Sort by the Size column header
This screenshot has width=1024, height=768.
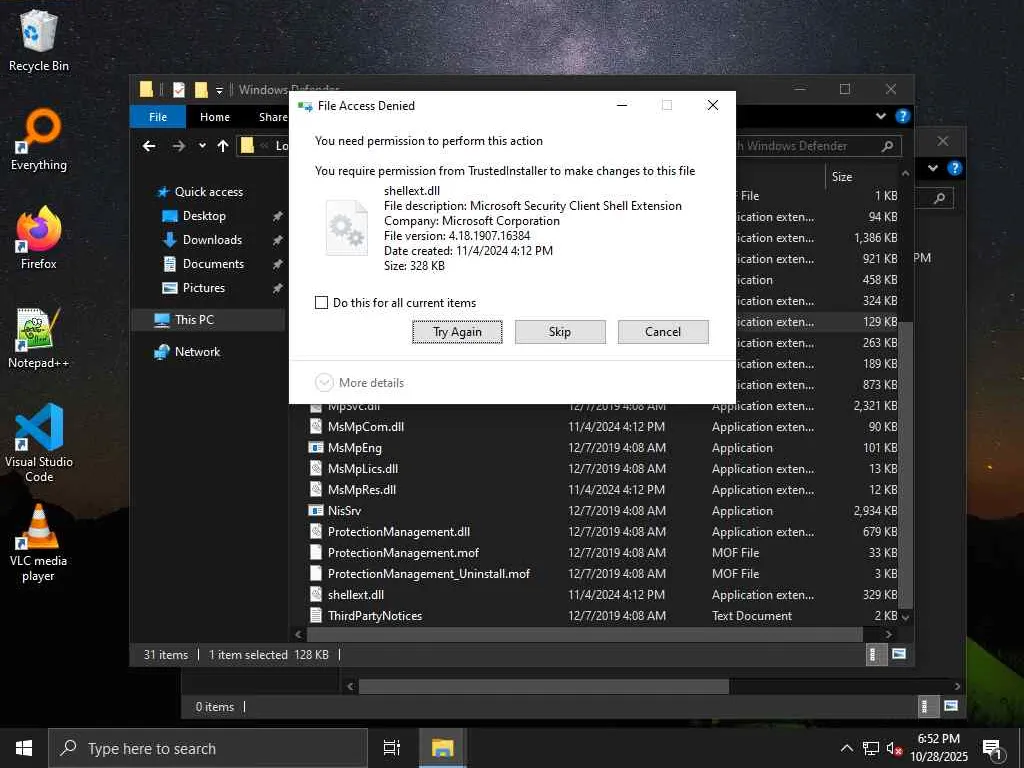point(842,177)
